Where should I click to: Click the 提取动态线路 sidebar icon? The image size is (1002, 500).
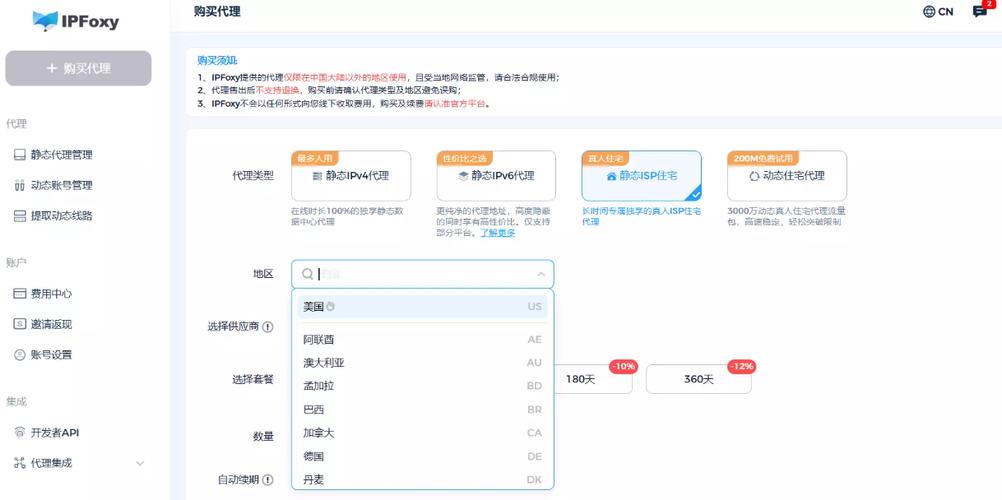coord(19,215)
